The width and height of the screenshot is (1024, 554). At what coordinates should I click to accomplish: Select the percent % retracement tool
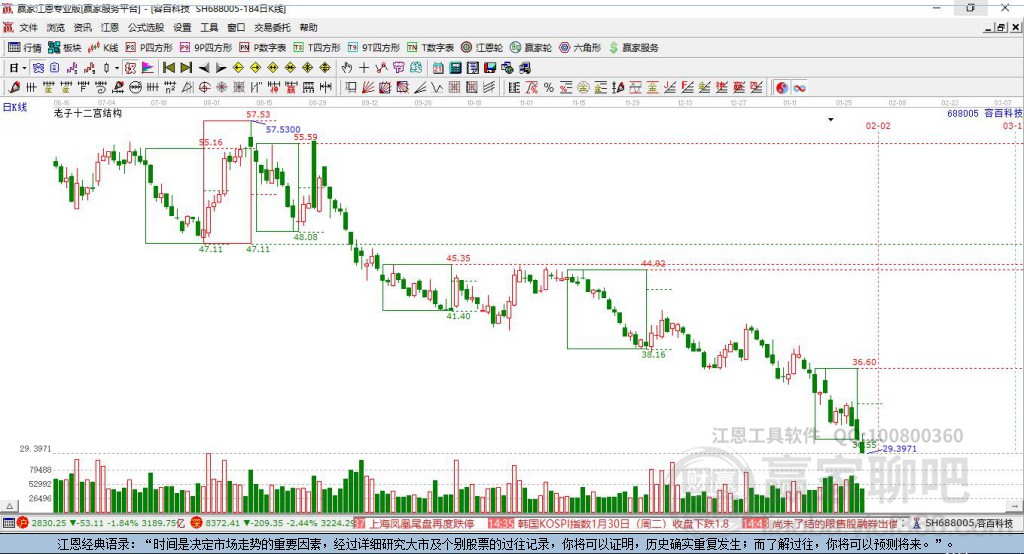[x=549, y=87]
